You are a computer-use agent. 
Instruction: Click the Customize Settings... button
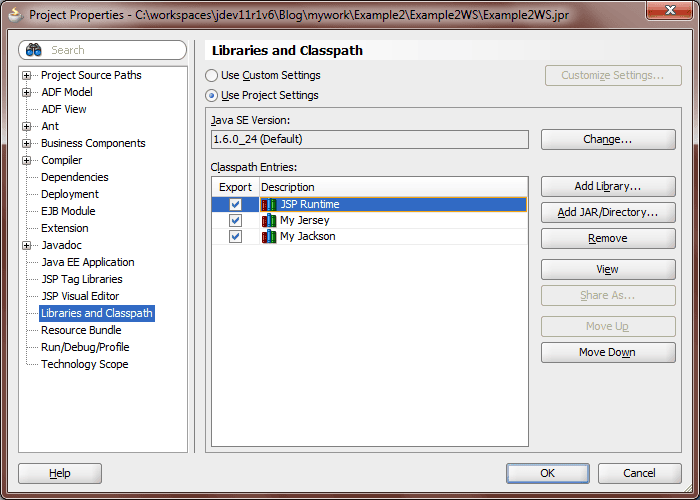point(613,75)
